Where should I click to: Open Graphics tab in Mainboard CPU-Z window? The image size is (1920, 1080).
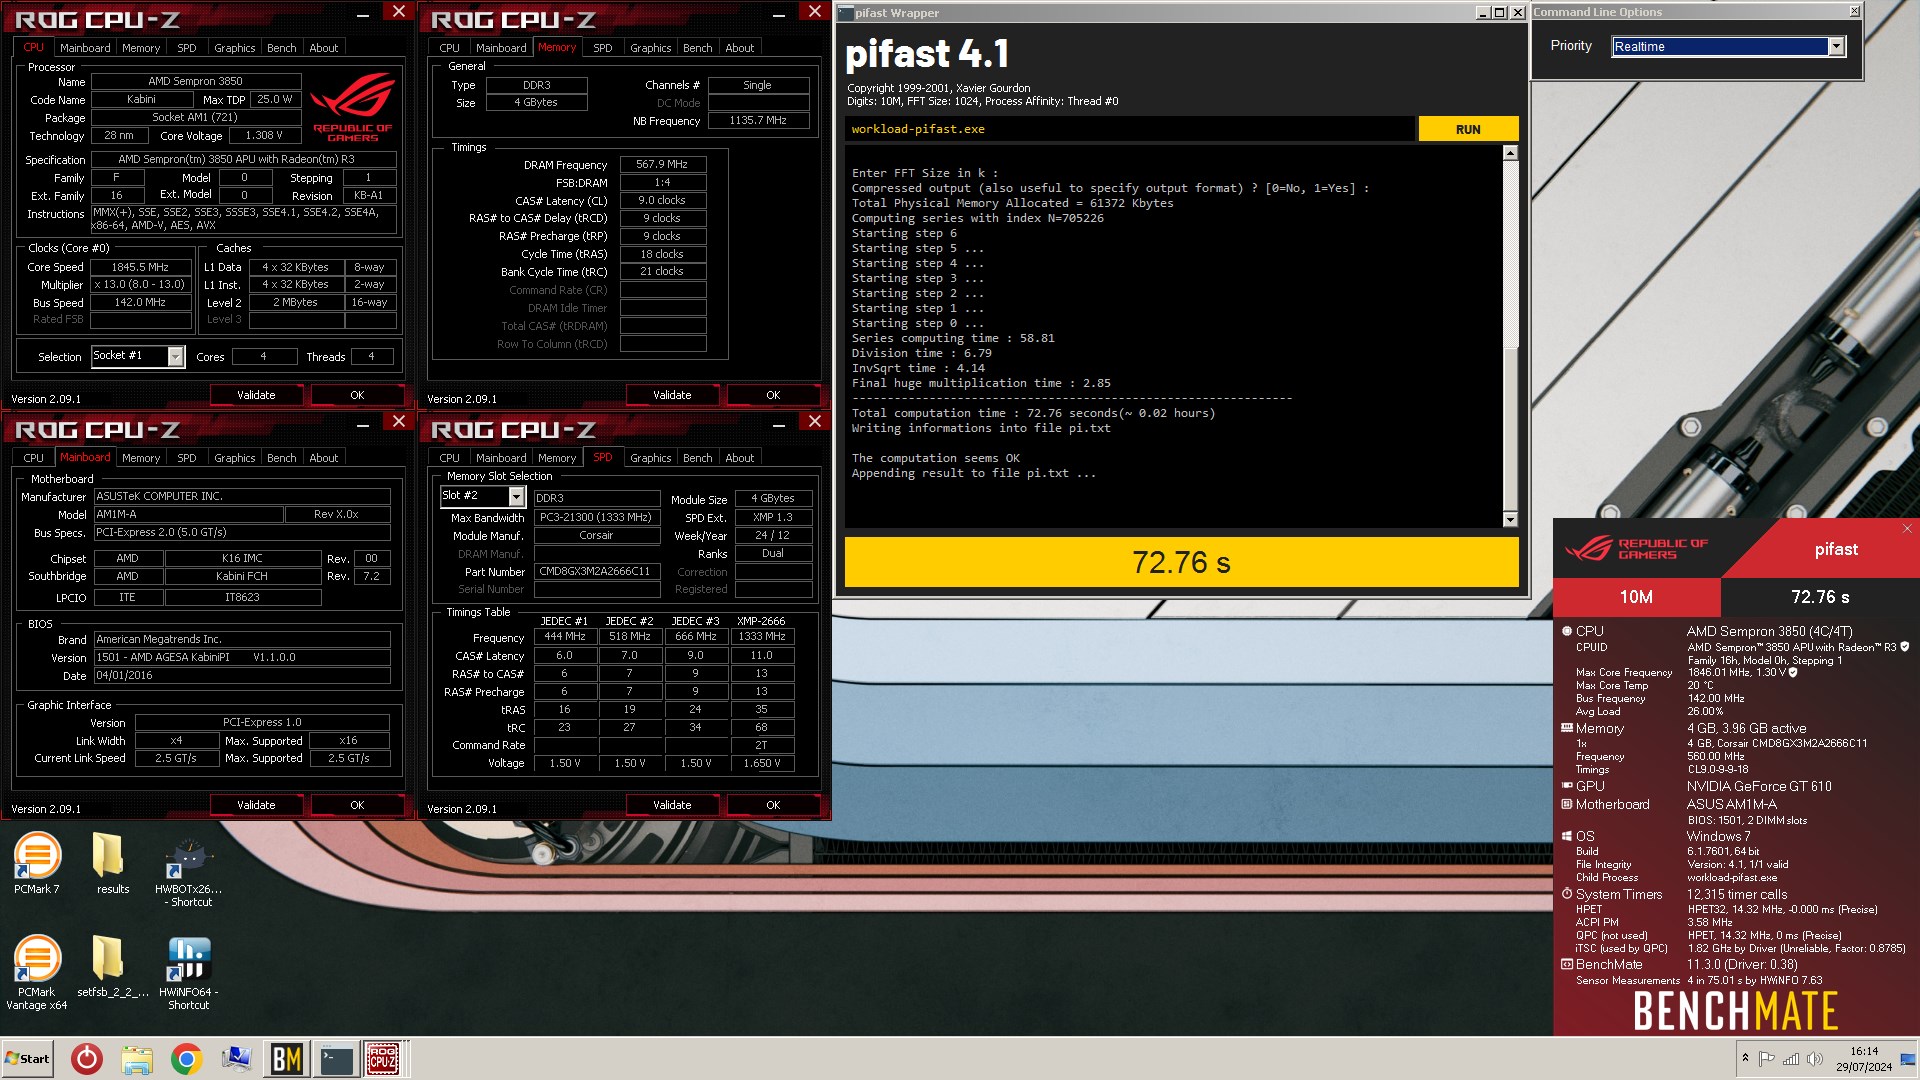click(x=235, y=458)
